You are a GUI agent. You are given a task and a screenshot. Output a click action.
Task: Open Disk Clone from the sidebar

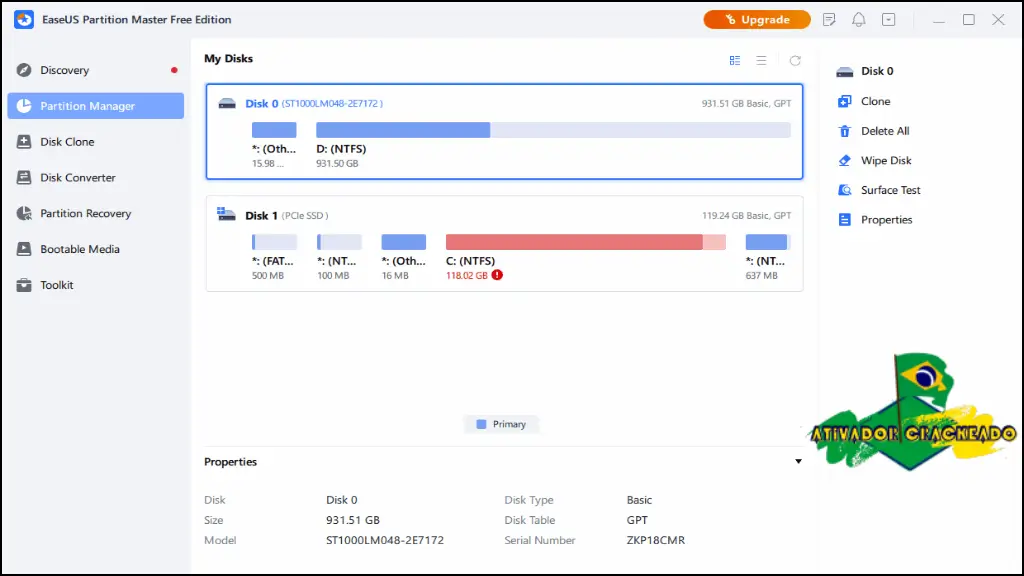pos(95,142)
